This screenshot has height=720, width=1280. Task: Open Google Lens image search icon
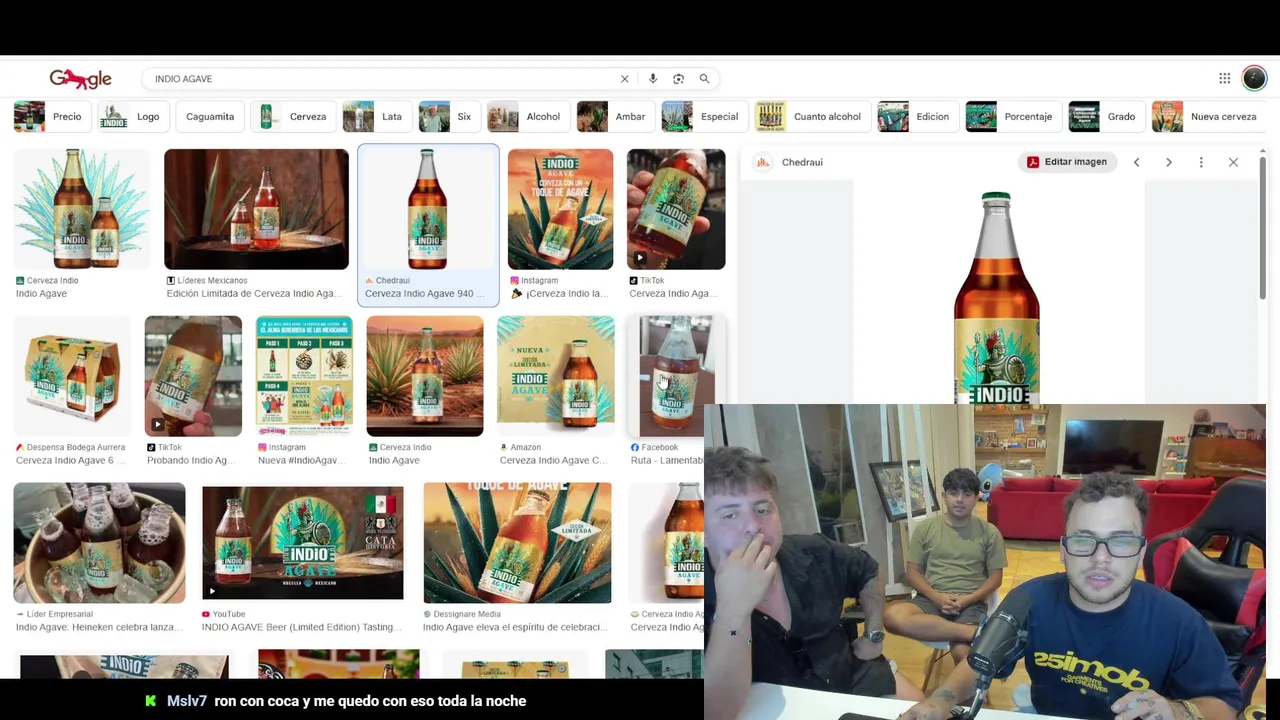pyautogui.click(x=678, y=79)
